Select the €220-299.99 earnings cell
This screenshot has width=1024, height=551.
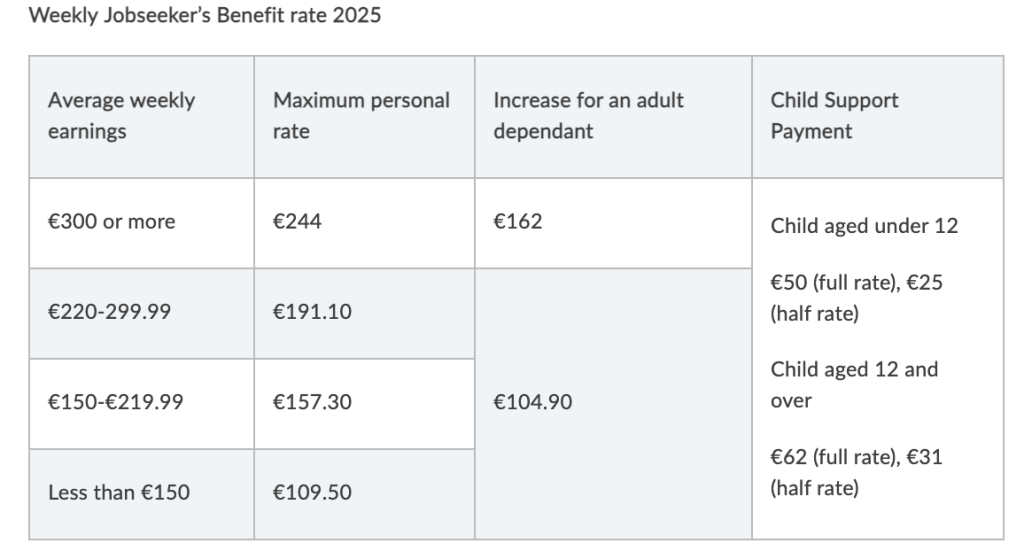[x=142, y=313]
